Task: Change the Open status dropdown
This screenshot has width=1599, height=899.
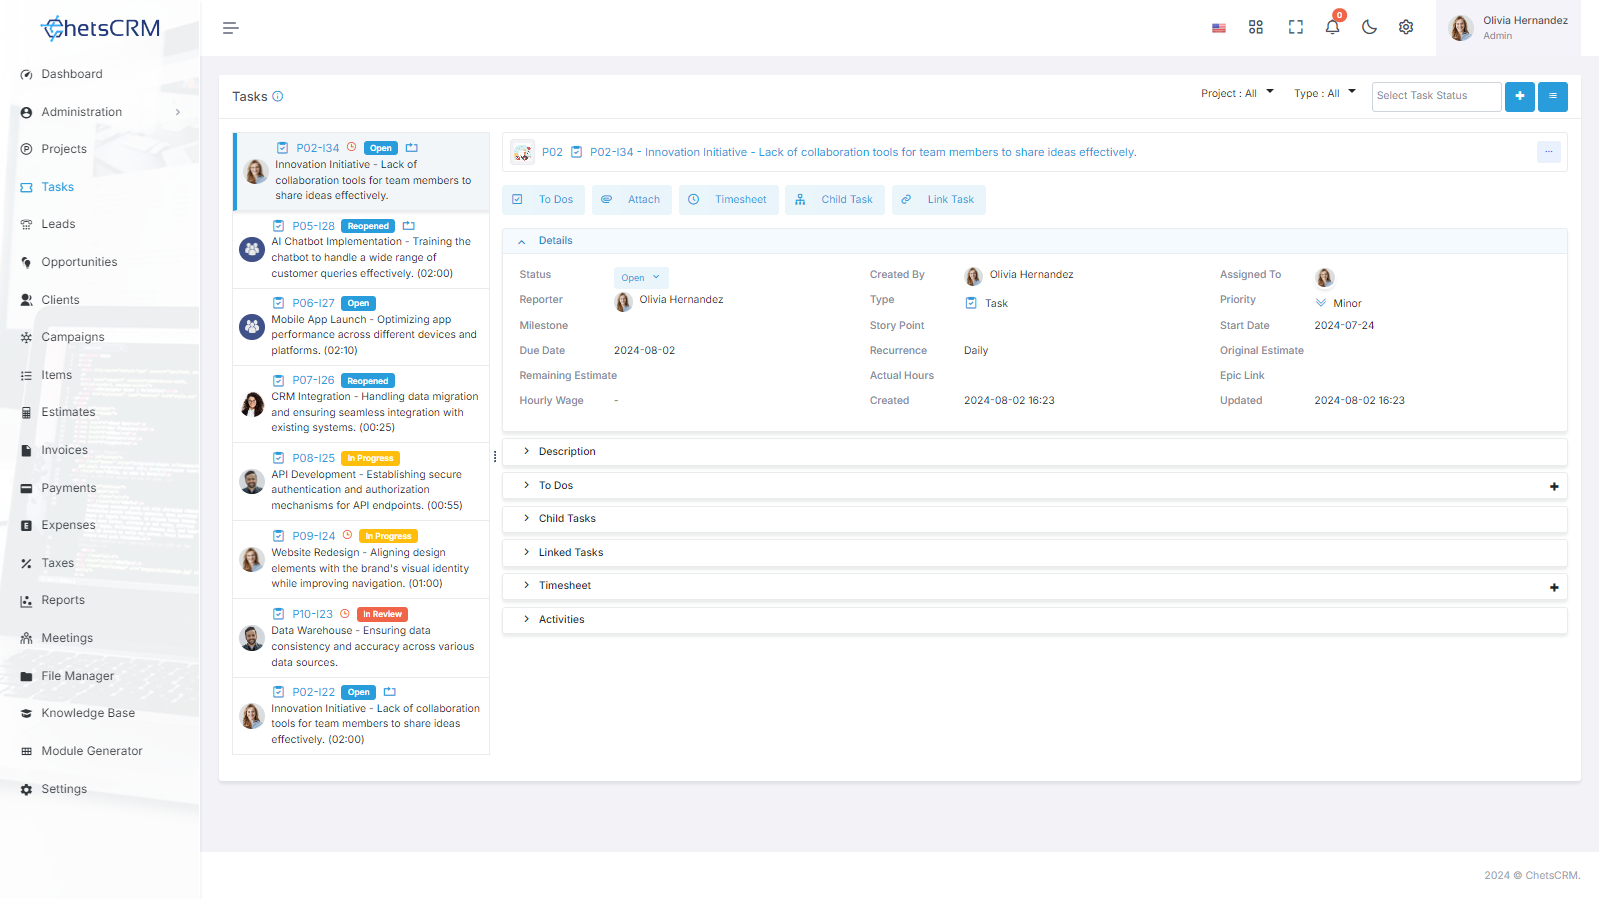Action: click(640, 278)
